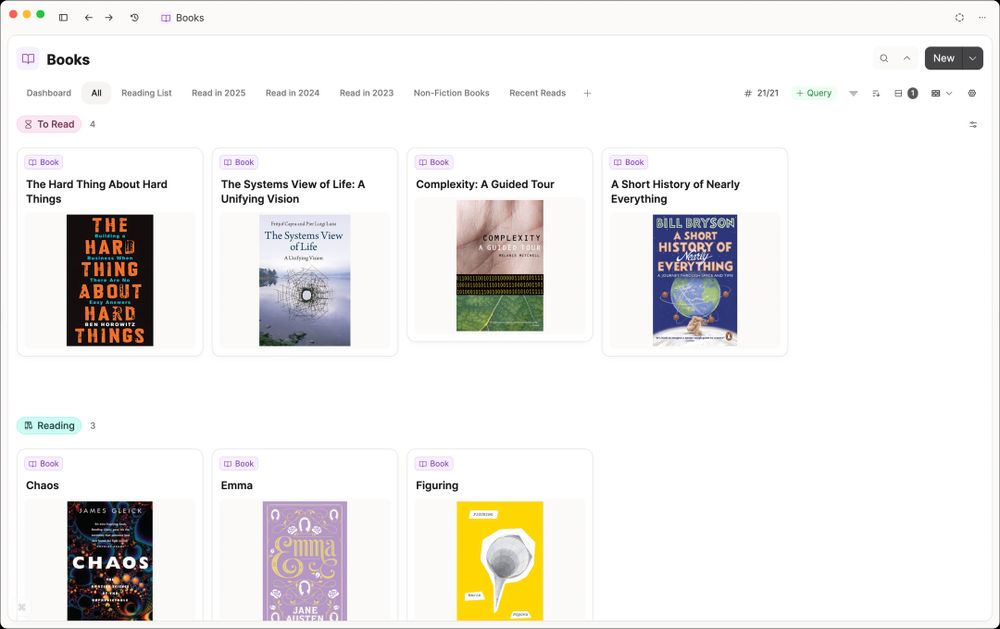
Task: Go back with the left arrow
Action: 89,18
